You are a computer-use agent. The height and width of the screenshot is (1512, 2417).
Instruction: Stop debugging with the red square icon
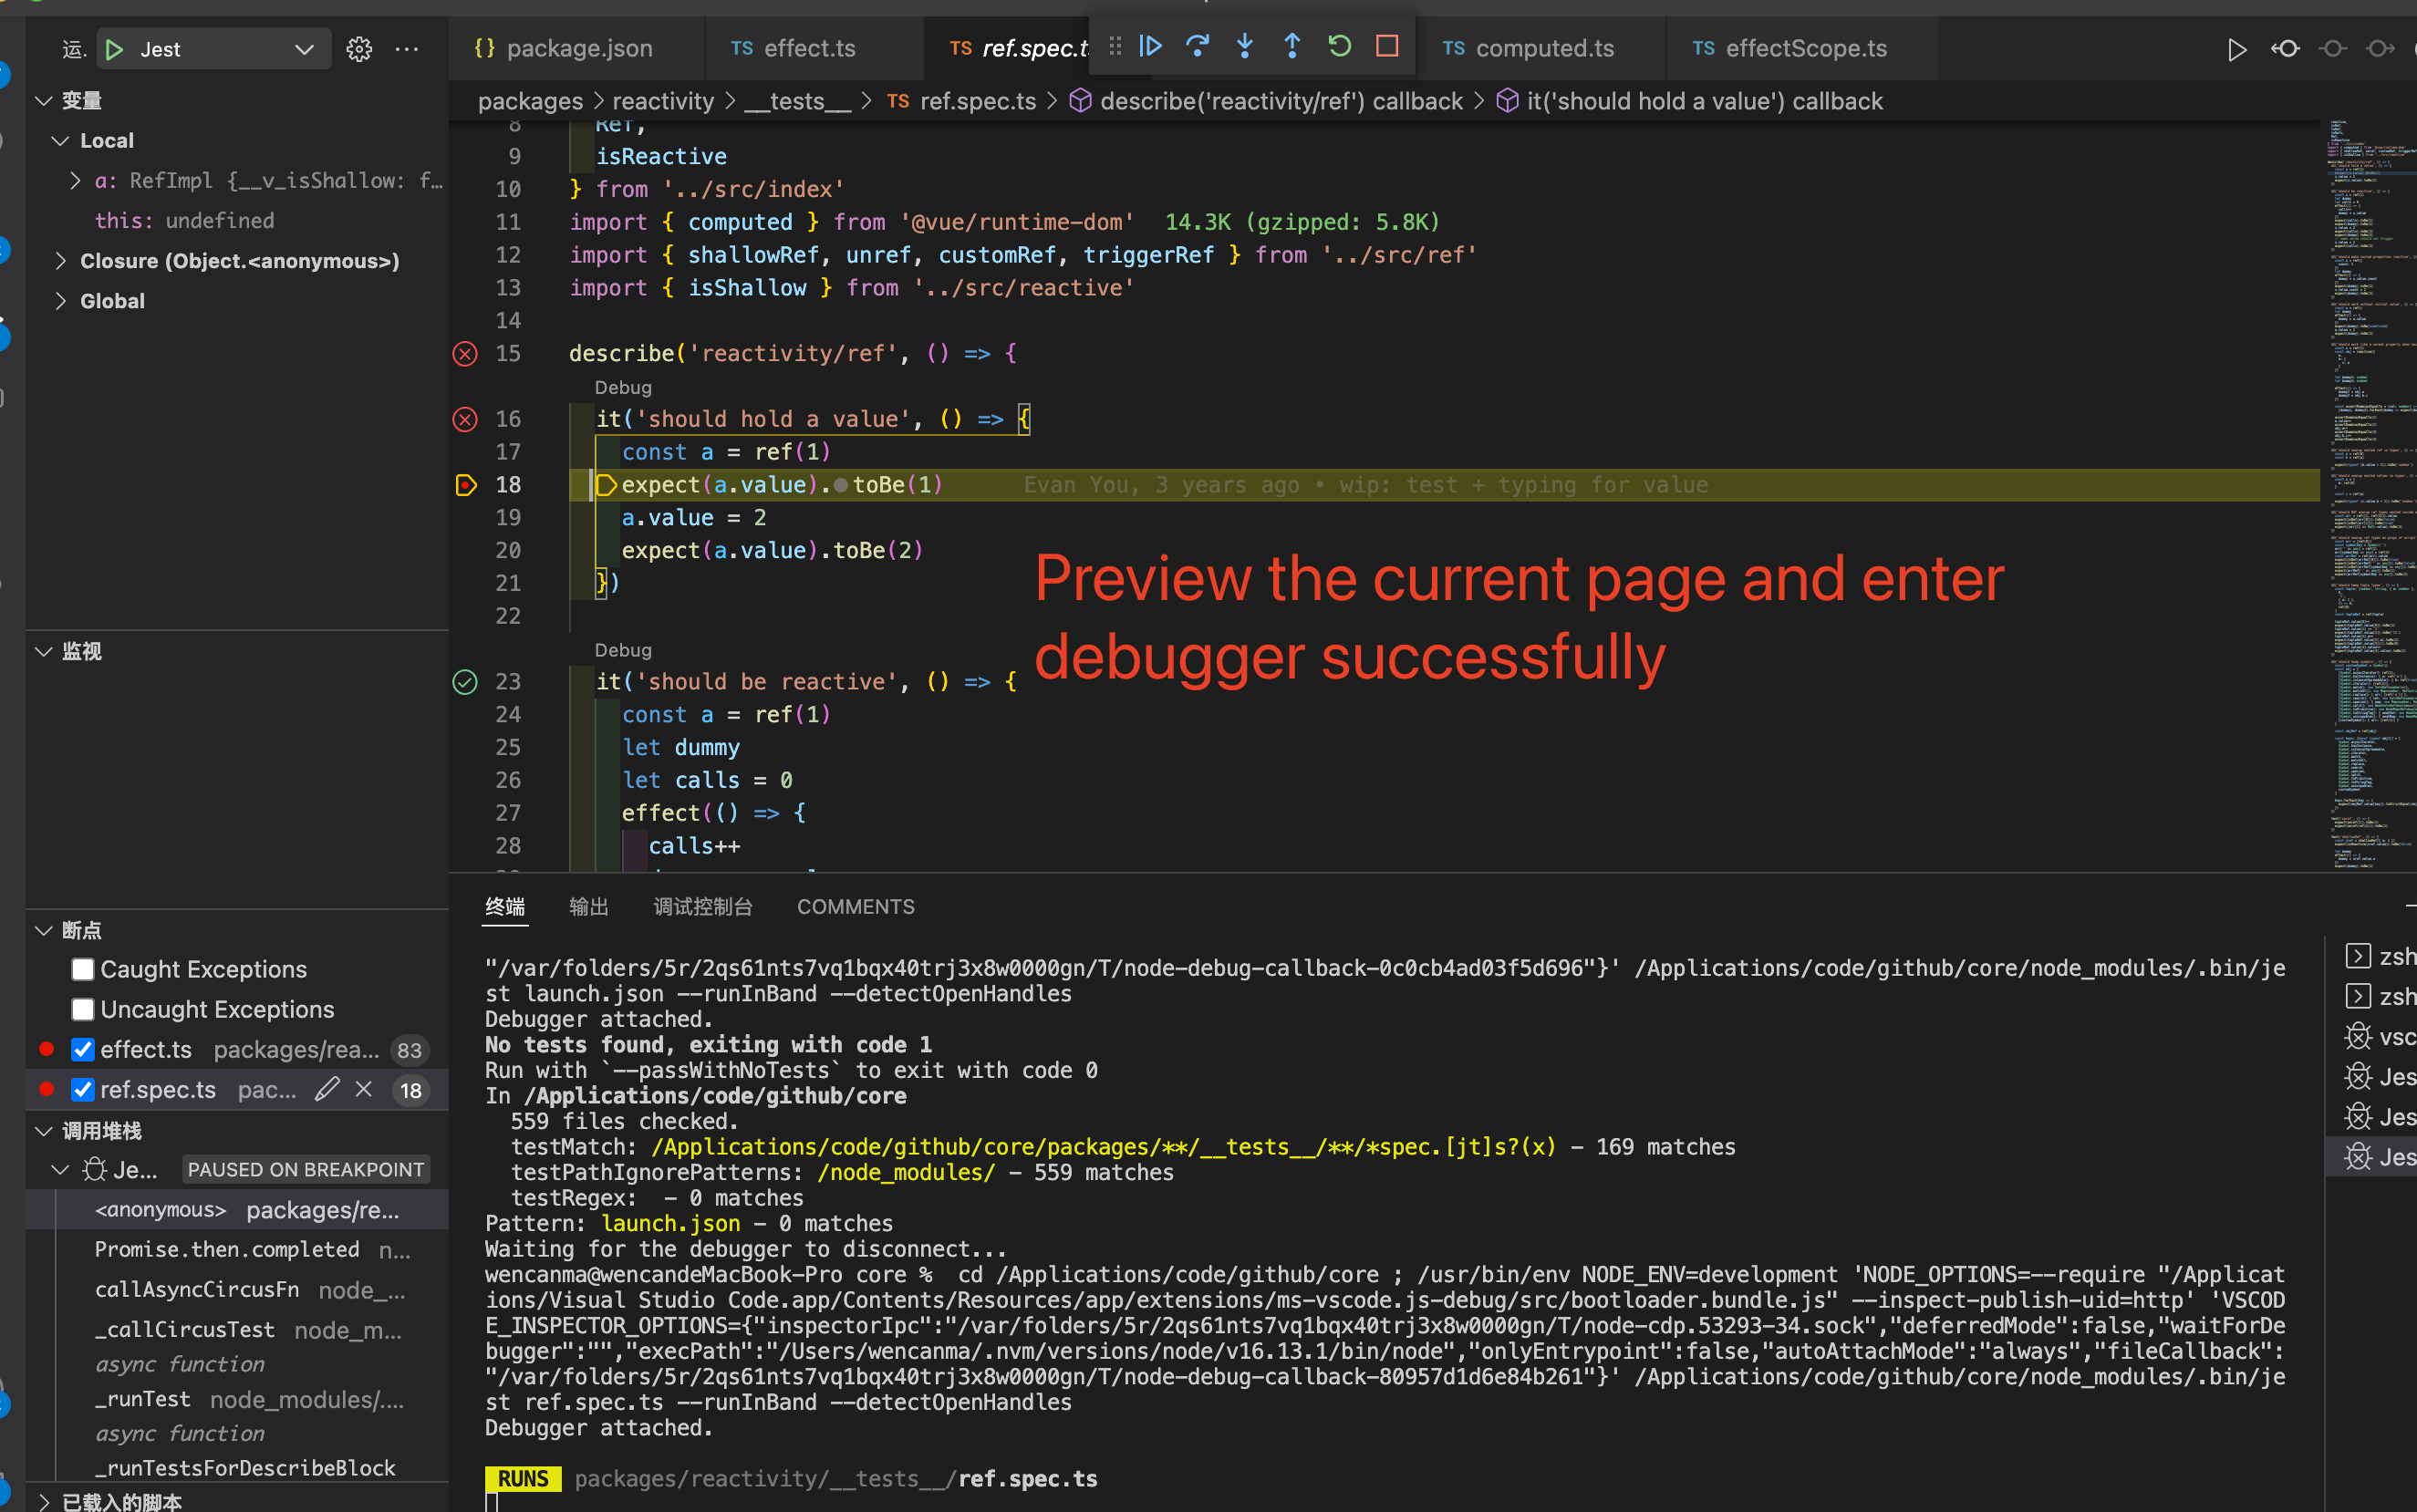(x=1388, y=46)
